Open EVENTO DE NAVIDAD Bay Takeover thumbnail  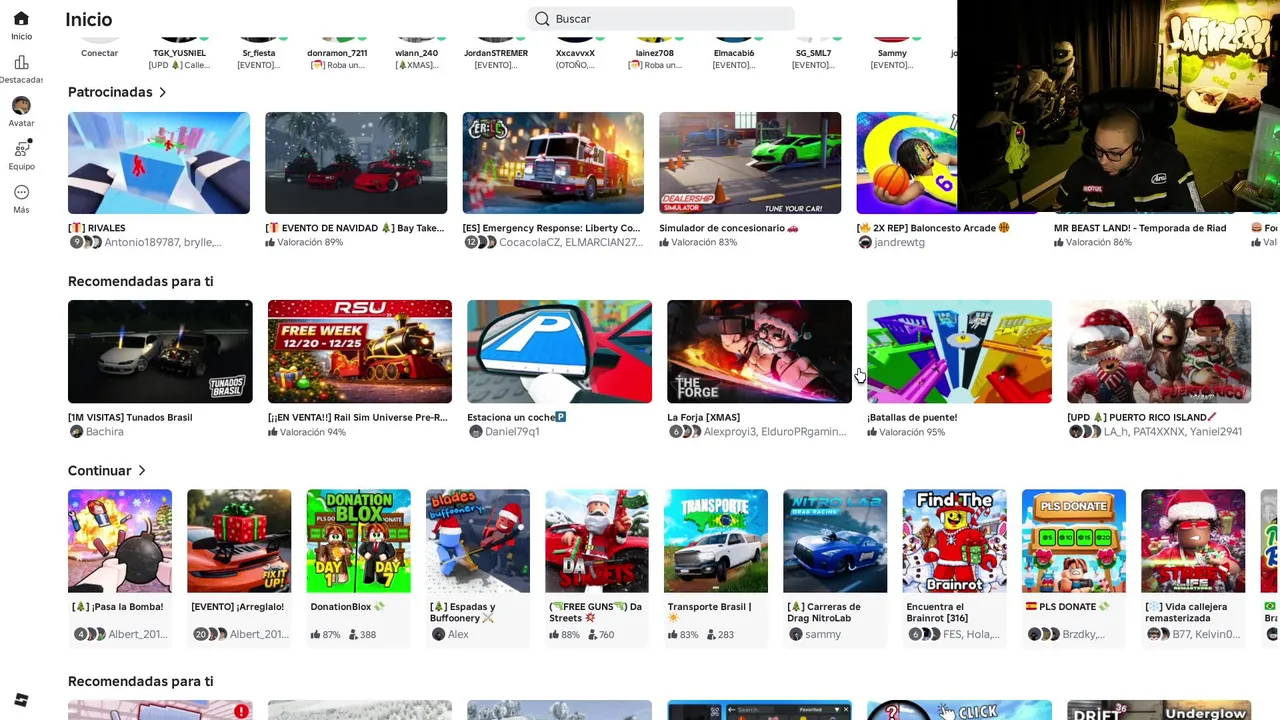(356, 162)
